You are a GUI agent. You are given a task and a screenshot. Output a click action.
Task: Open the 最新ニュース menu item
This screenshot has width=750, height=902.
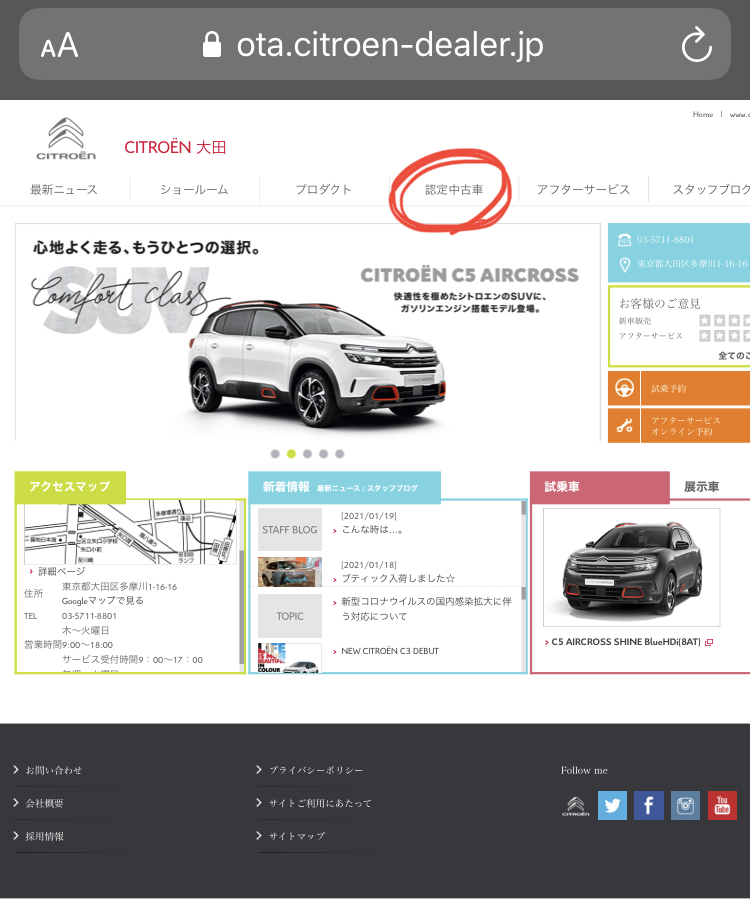[x=64, y=189]
